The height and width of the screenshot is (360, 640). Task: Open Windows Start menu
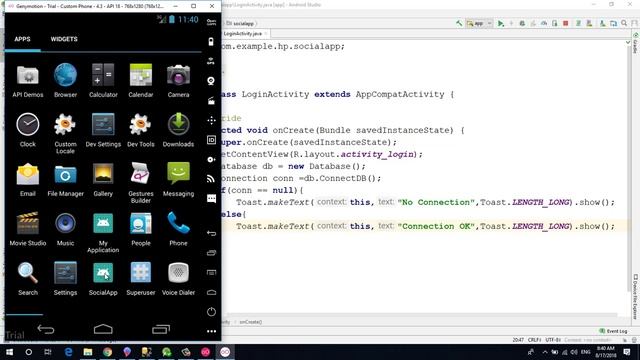9,352
